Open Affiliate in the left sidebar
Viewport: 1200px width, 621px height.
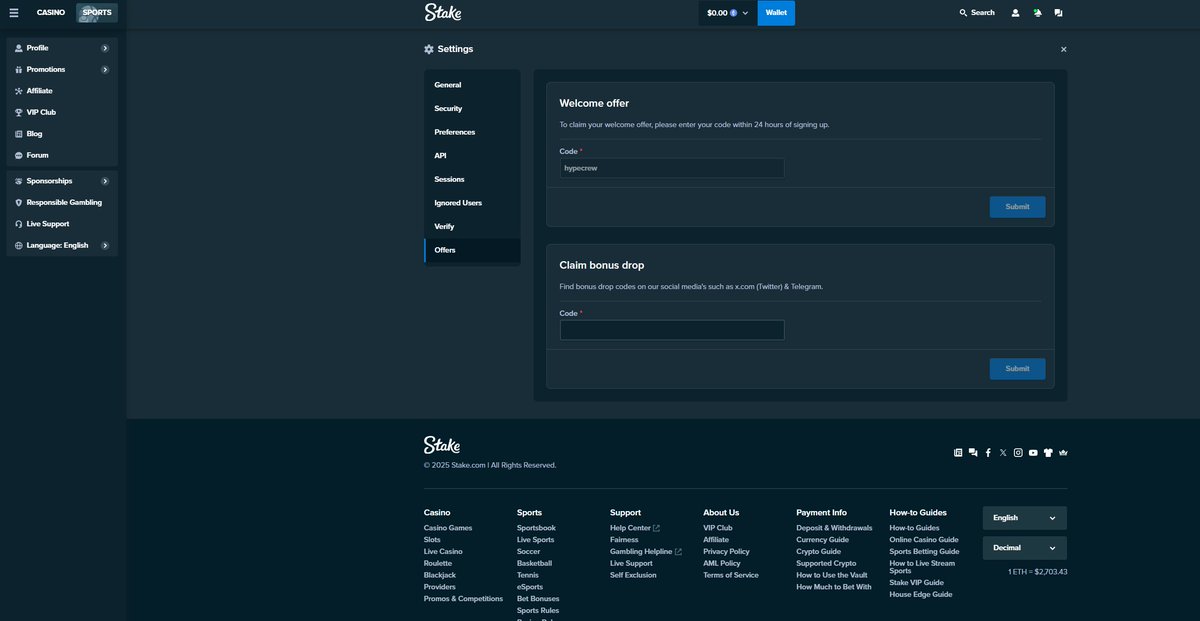[x=62, y=91]
